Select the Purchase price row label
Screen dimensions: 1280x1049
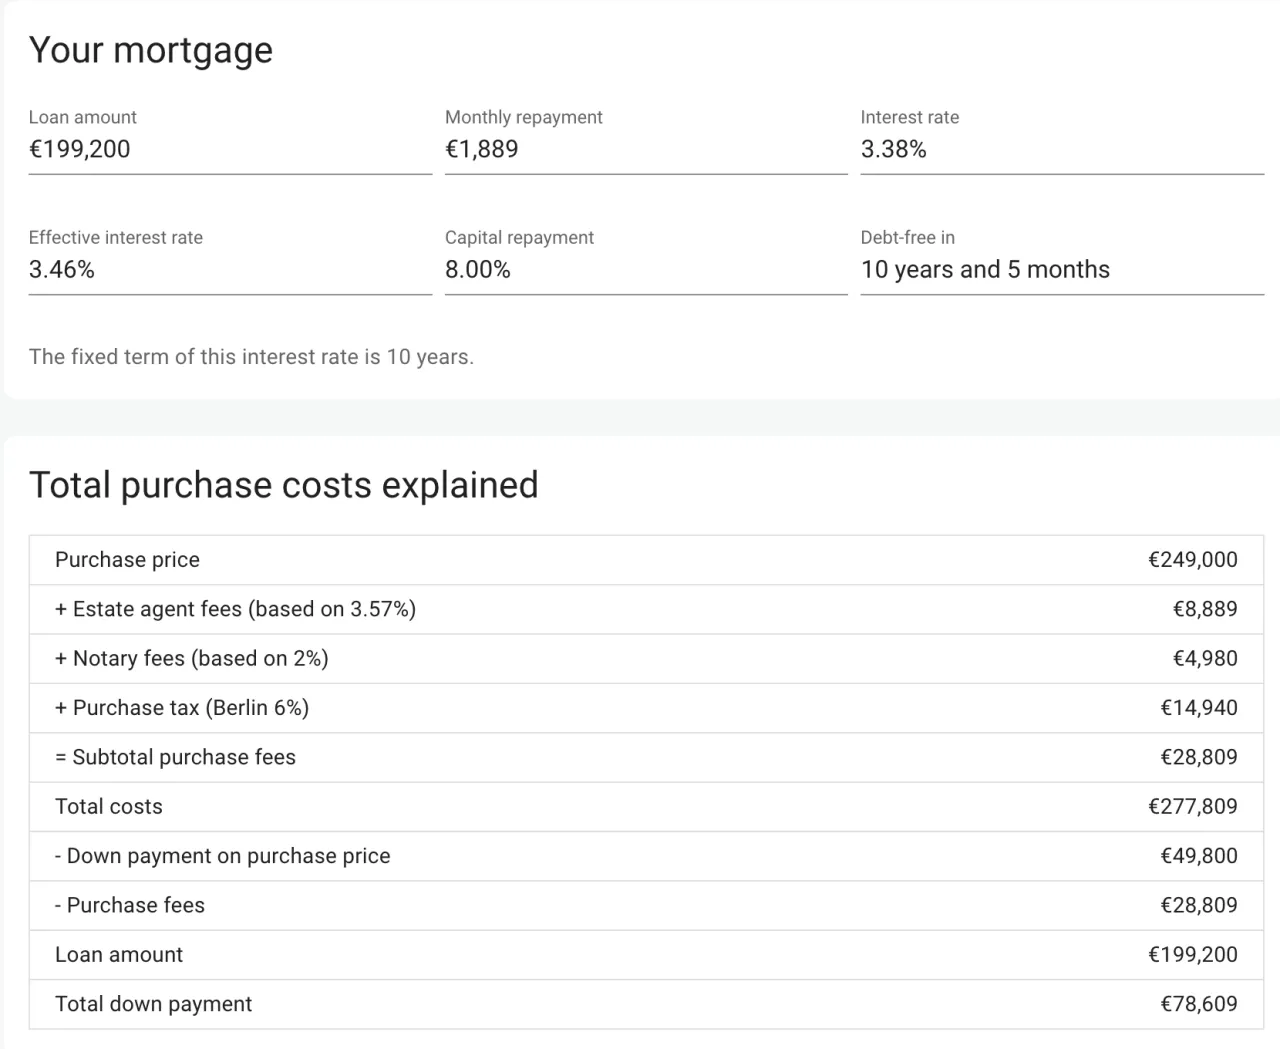pos(127,560)
